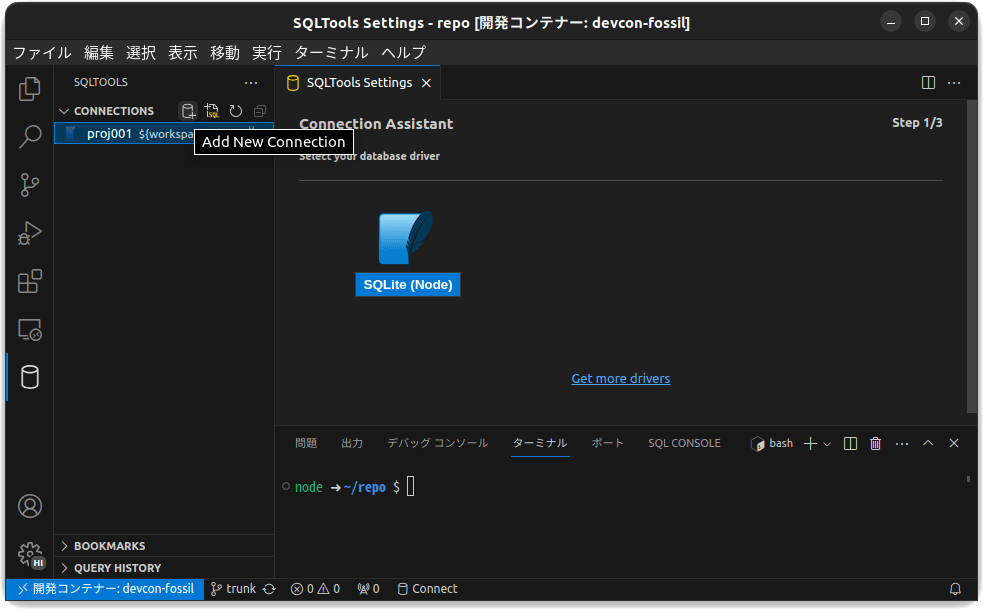The width and height of the screenshot is (983, 609).
Task: Close the bottom panel
Action: (954, 443)
